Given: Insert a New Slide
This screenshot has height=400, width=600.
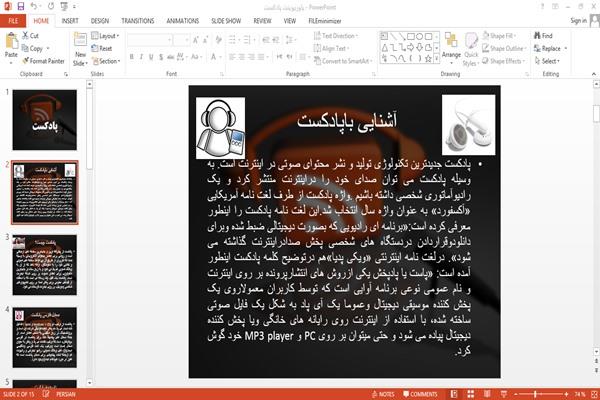Looking at the screenshot, I should 80,49.
